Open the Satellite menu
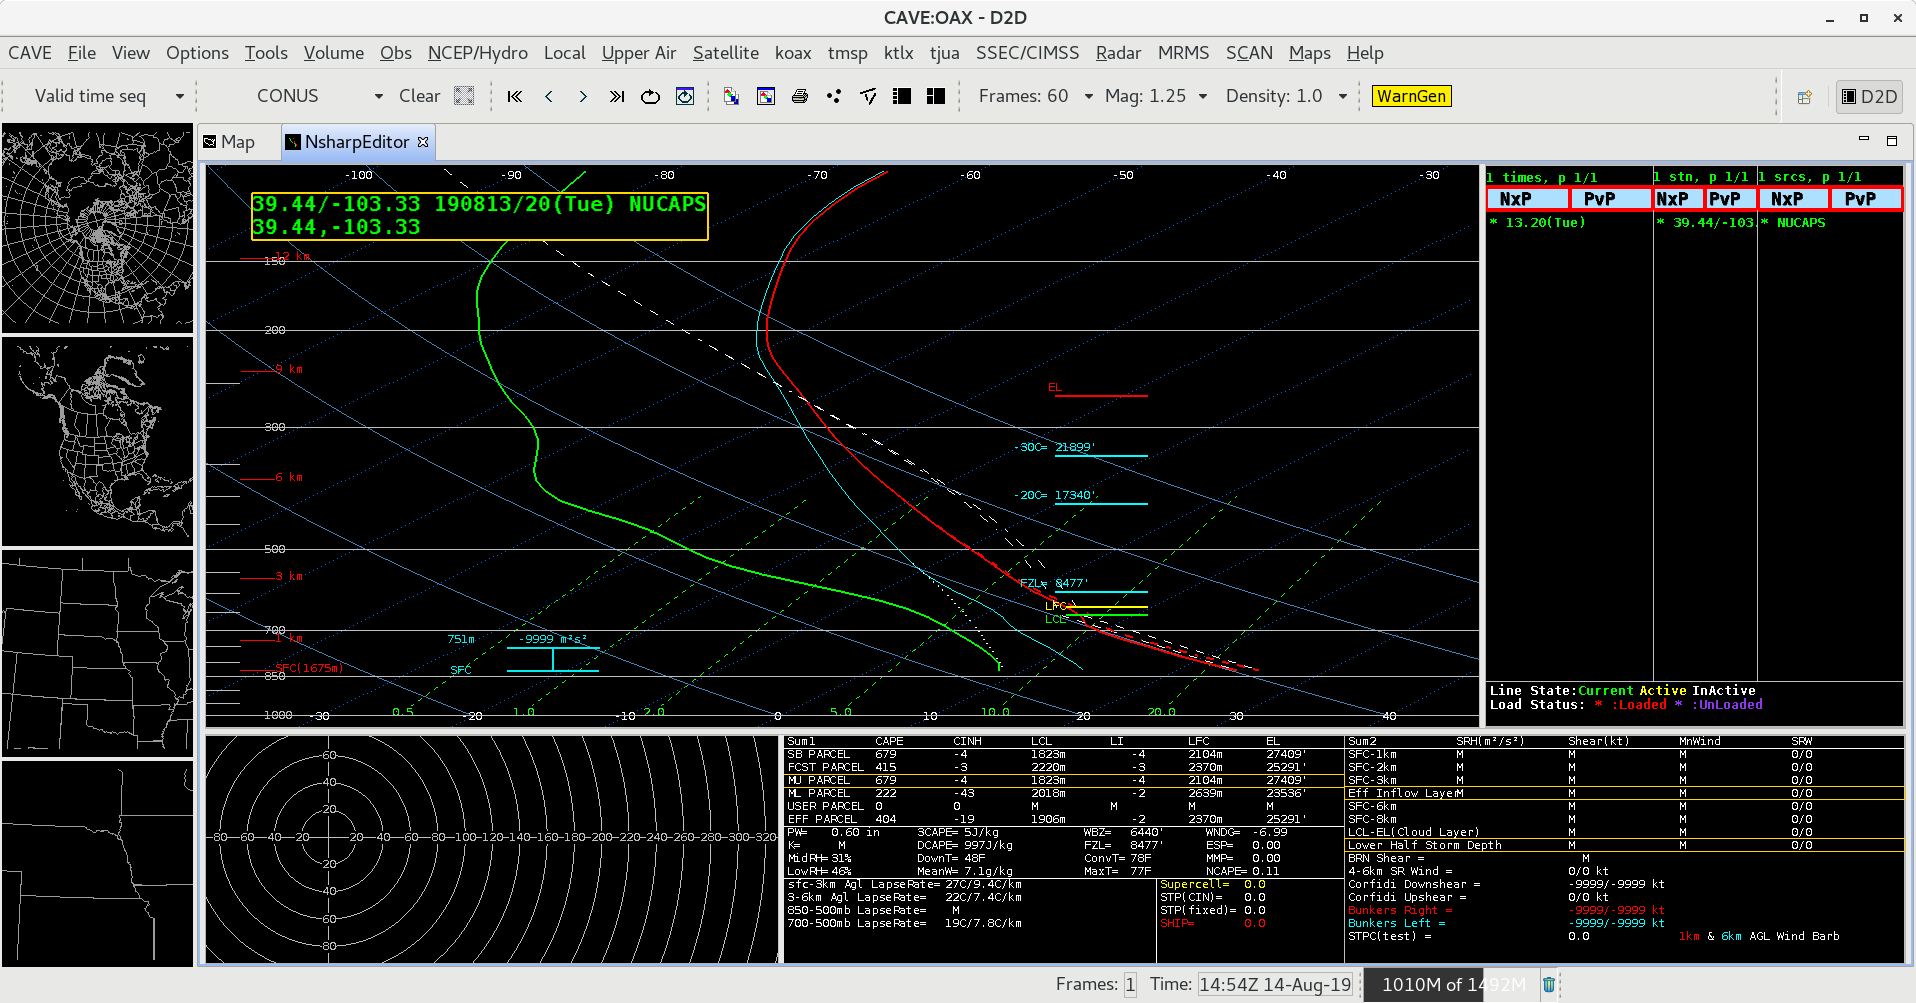1916x1003 pixels. [x=726, y=53]
